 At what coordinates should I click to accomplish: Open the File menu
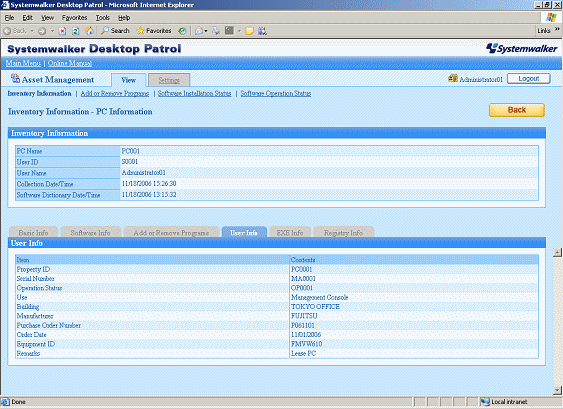pyautogui.click(x=9, y=18)
